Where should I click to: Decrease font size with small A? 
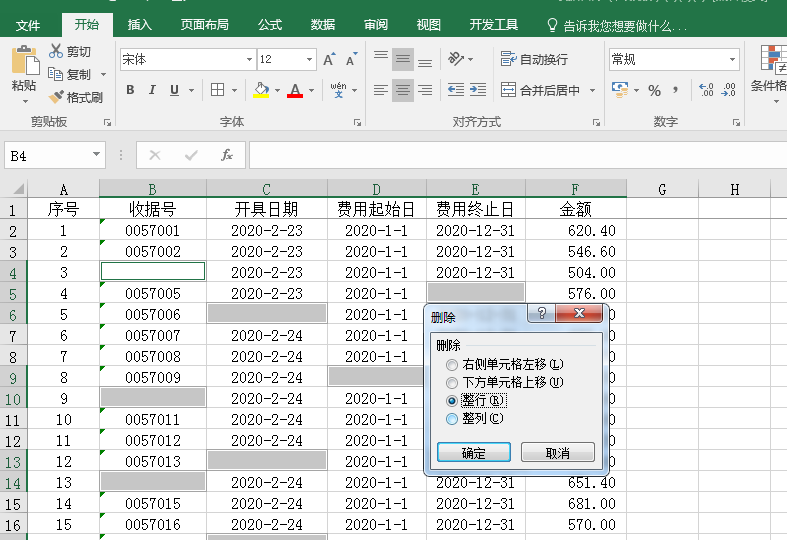[x=352, y=59]
